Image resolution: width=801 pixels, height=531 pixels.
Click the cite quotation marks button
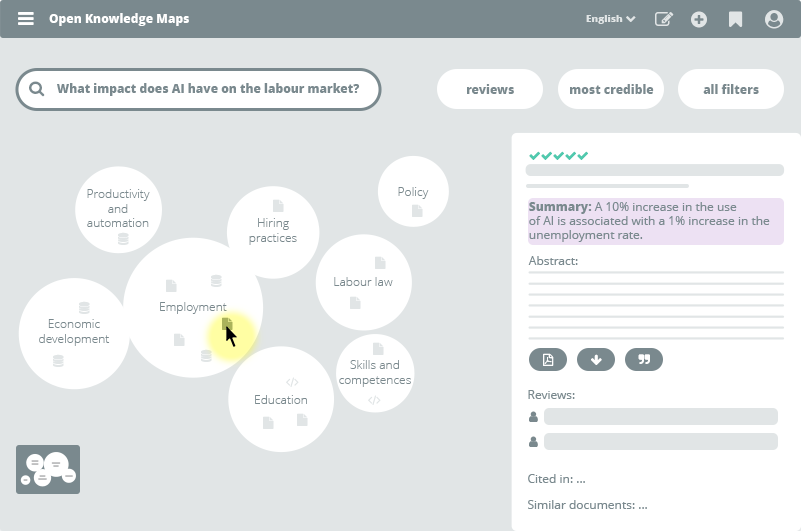[x=644, y=359]
